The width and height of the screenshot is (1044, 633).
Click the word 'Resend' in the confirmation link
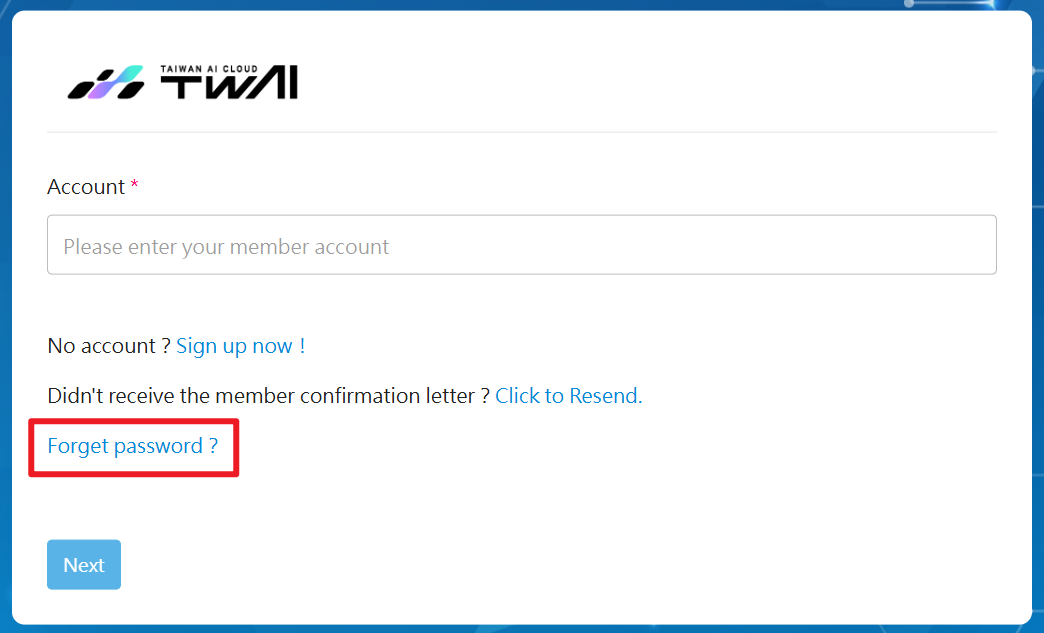(605, 396)
